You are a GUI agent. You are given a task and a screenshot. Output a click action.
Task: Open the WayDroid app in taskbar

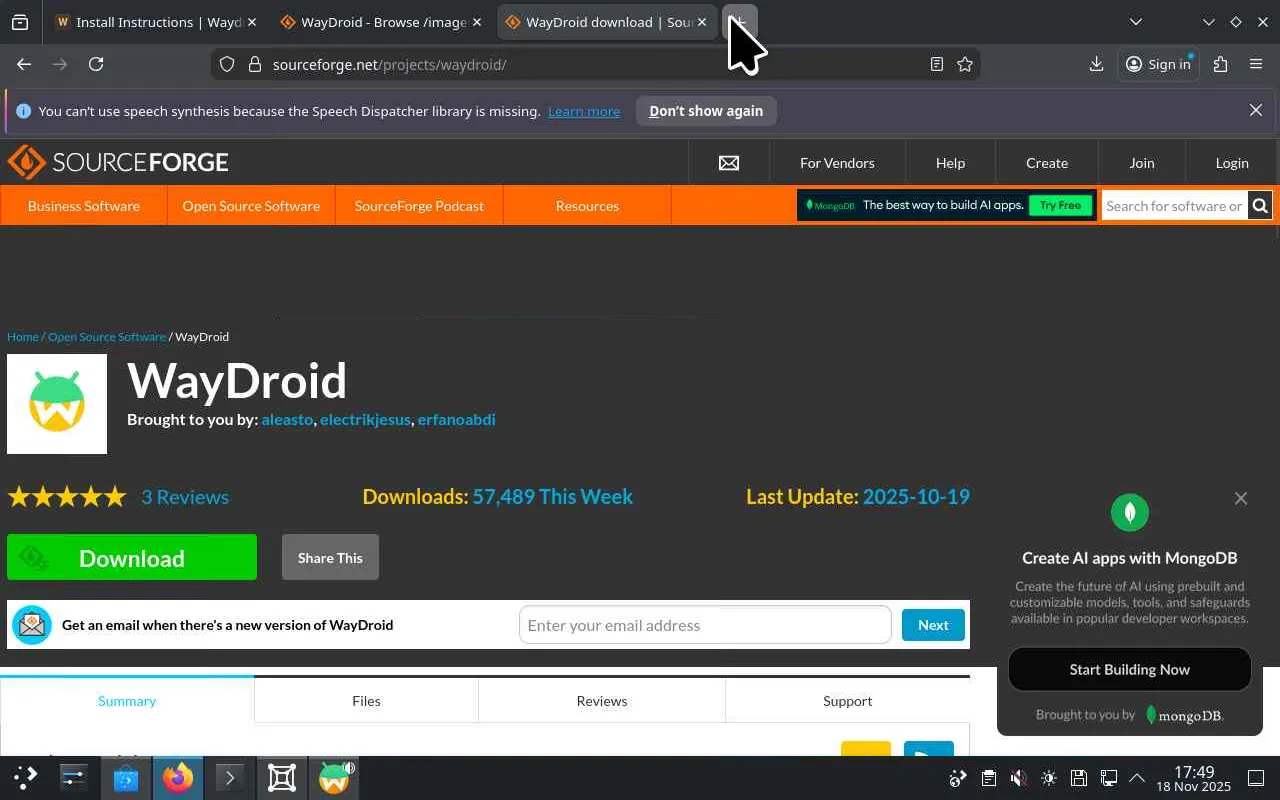pyautogui.click(x=334, y=778)
